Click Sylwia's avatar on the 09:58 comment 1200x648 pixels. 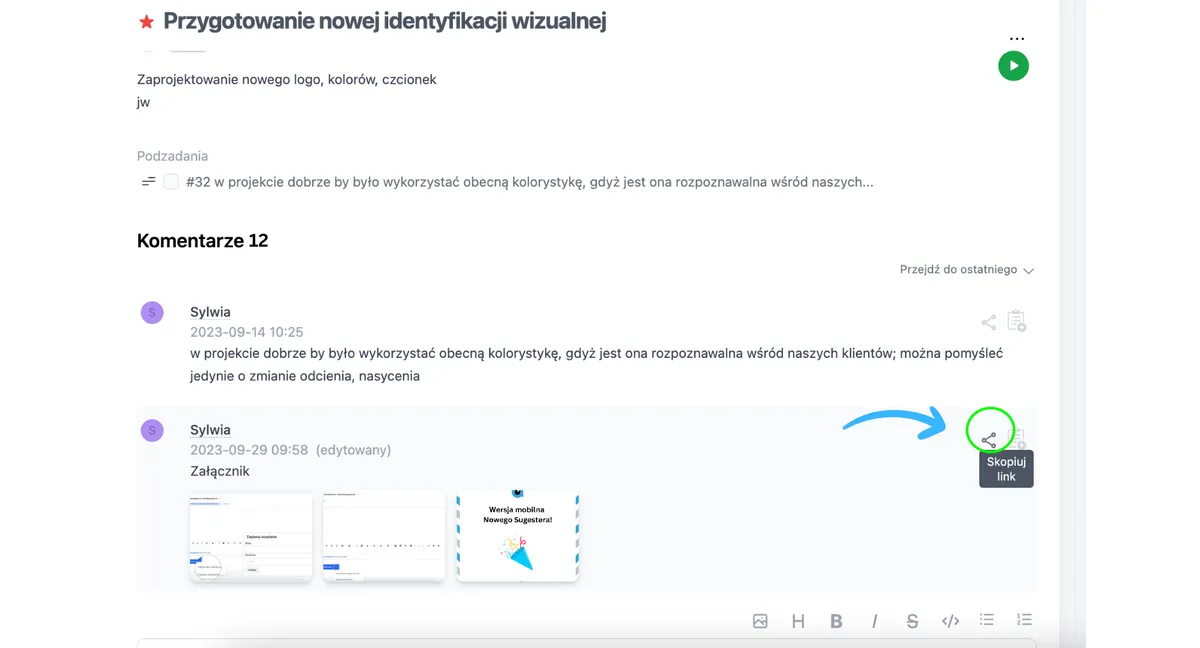point(152,431)
